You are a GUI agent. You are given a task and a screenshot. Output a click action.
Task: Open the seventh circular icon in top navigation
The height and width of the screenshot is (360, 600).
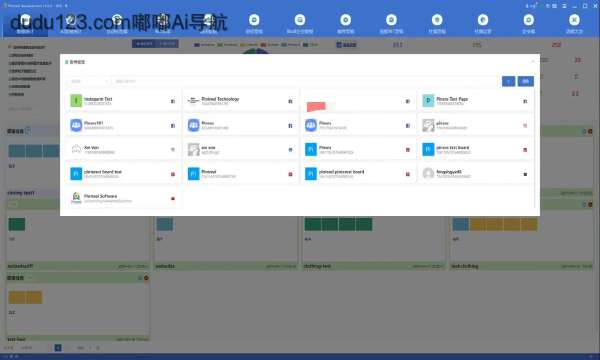(x=300, y=20)
